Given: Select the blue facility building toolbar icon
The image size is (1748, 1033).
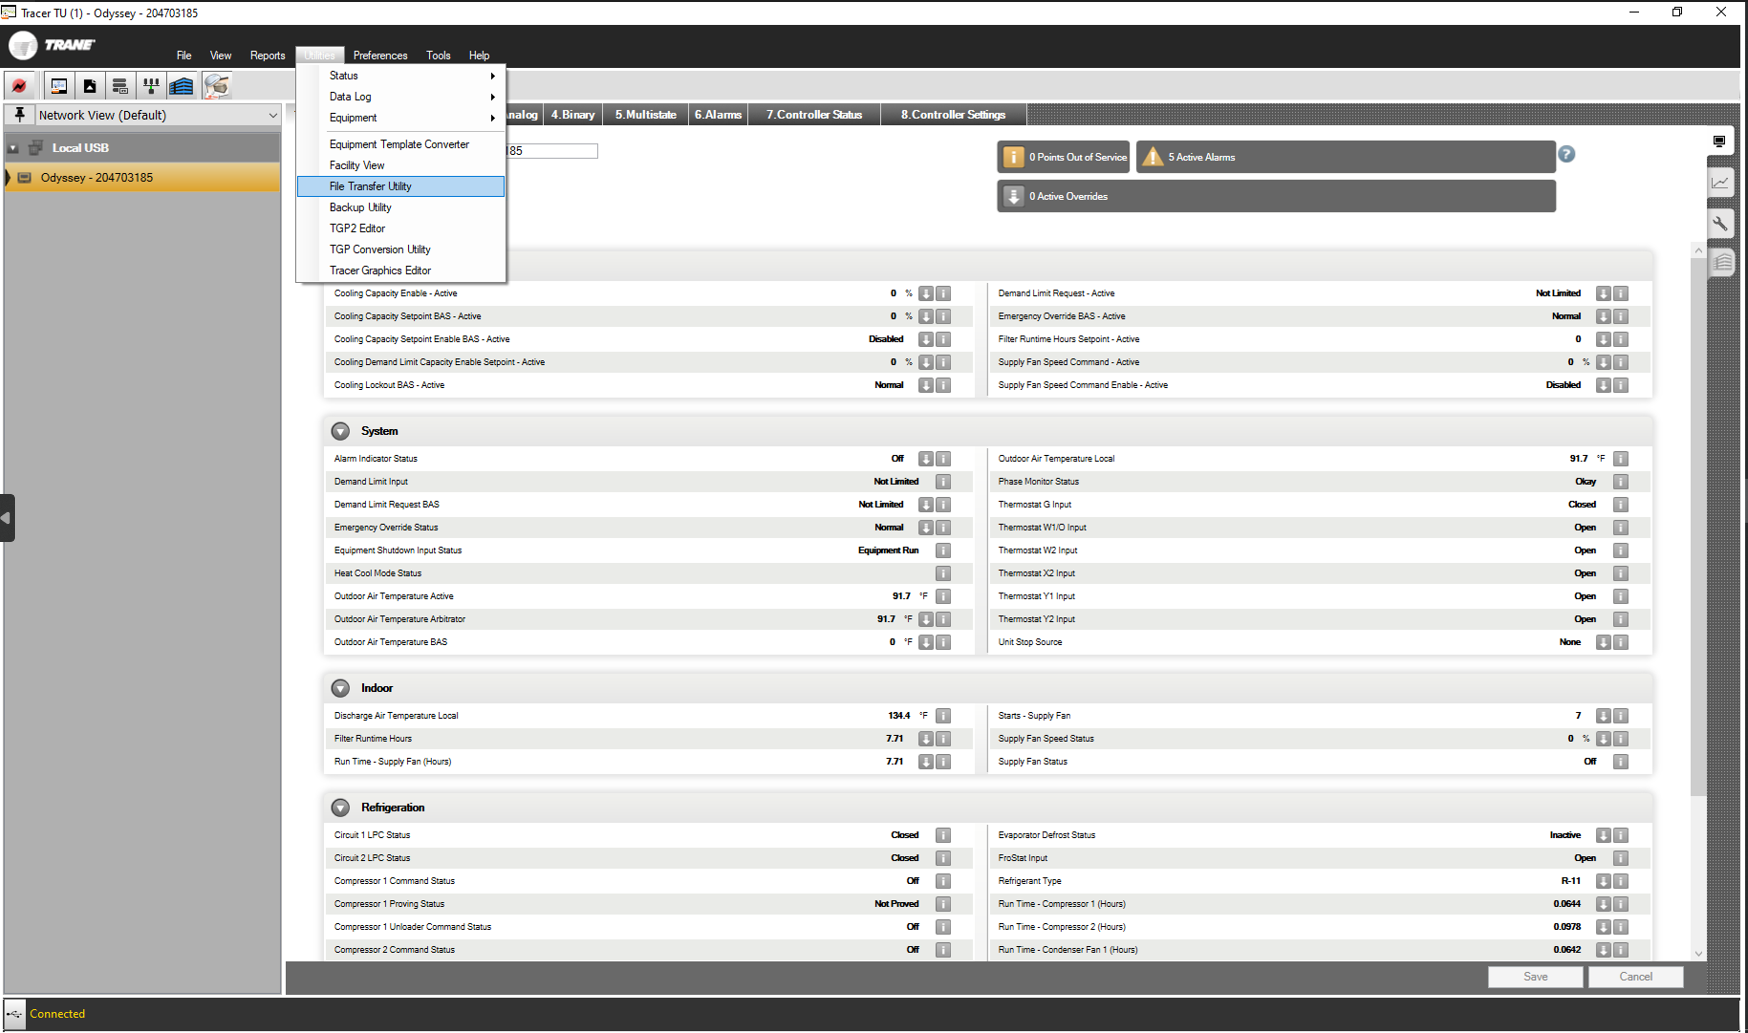Looking at the screenshot, I should 181,86.
